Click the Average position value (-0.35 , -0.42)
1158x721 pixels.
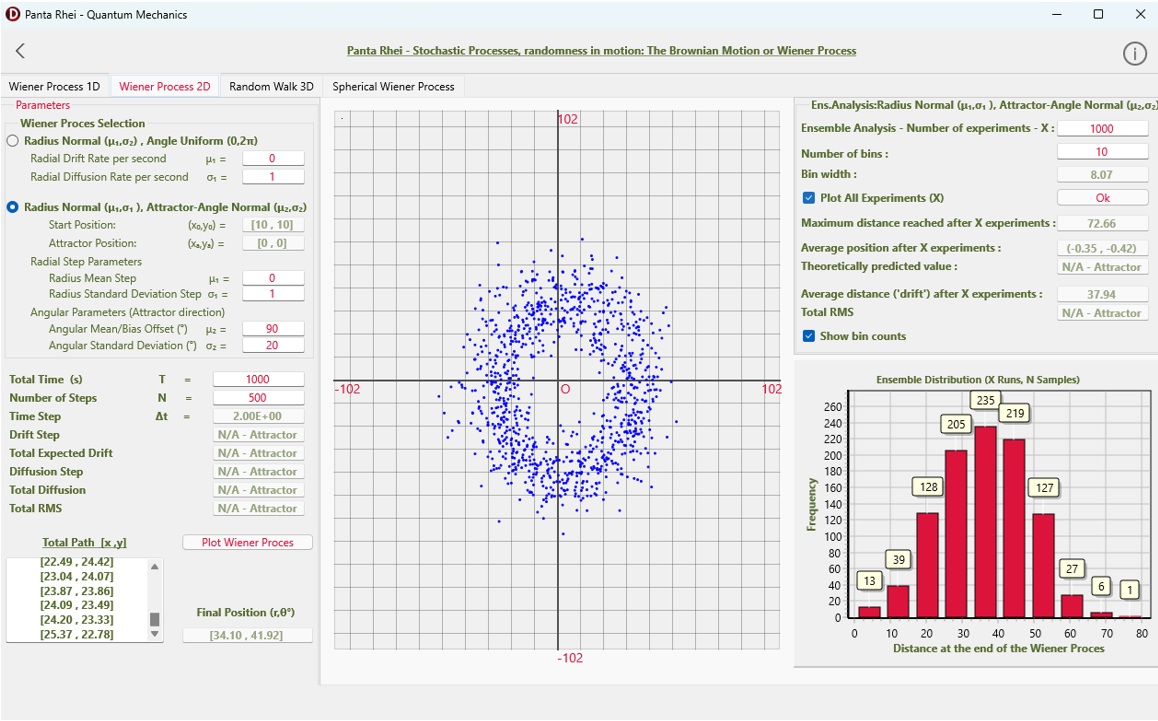coord(1103,248)
